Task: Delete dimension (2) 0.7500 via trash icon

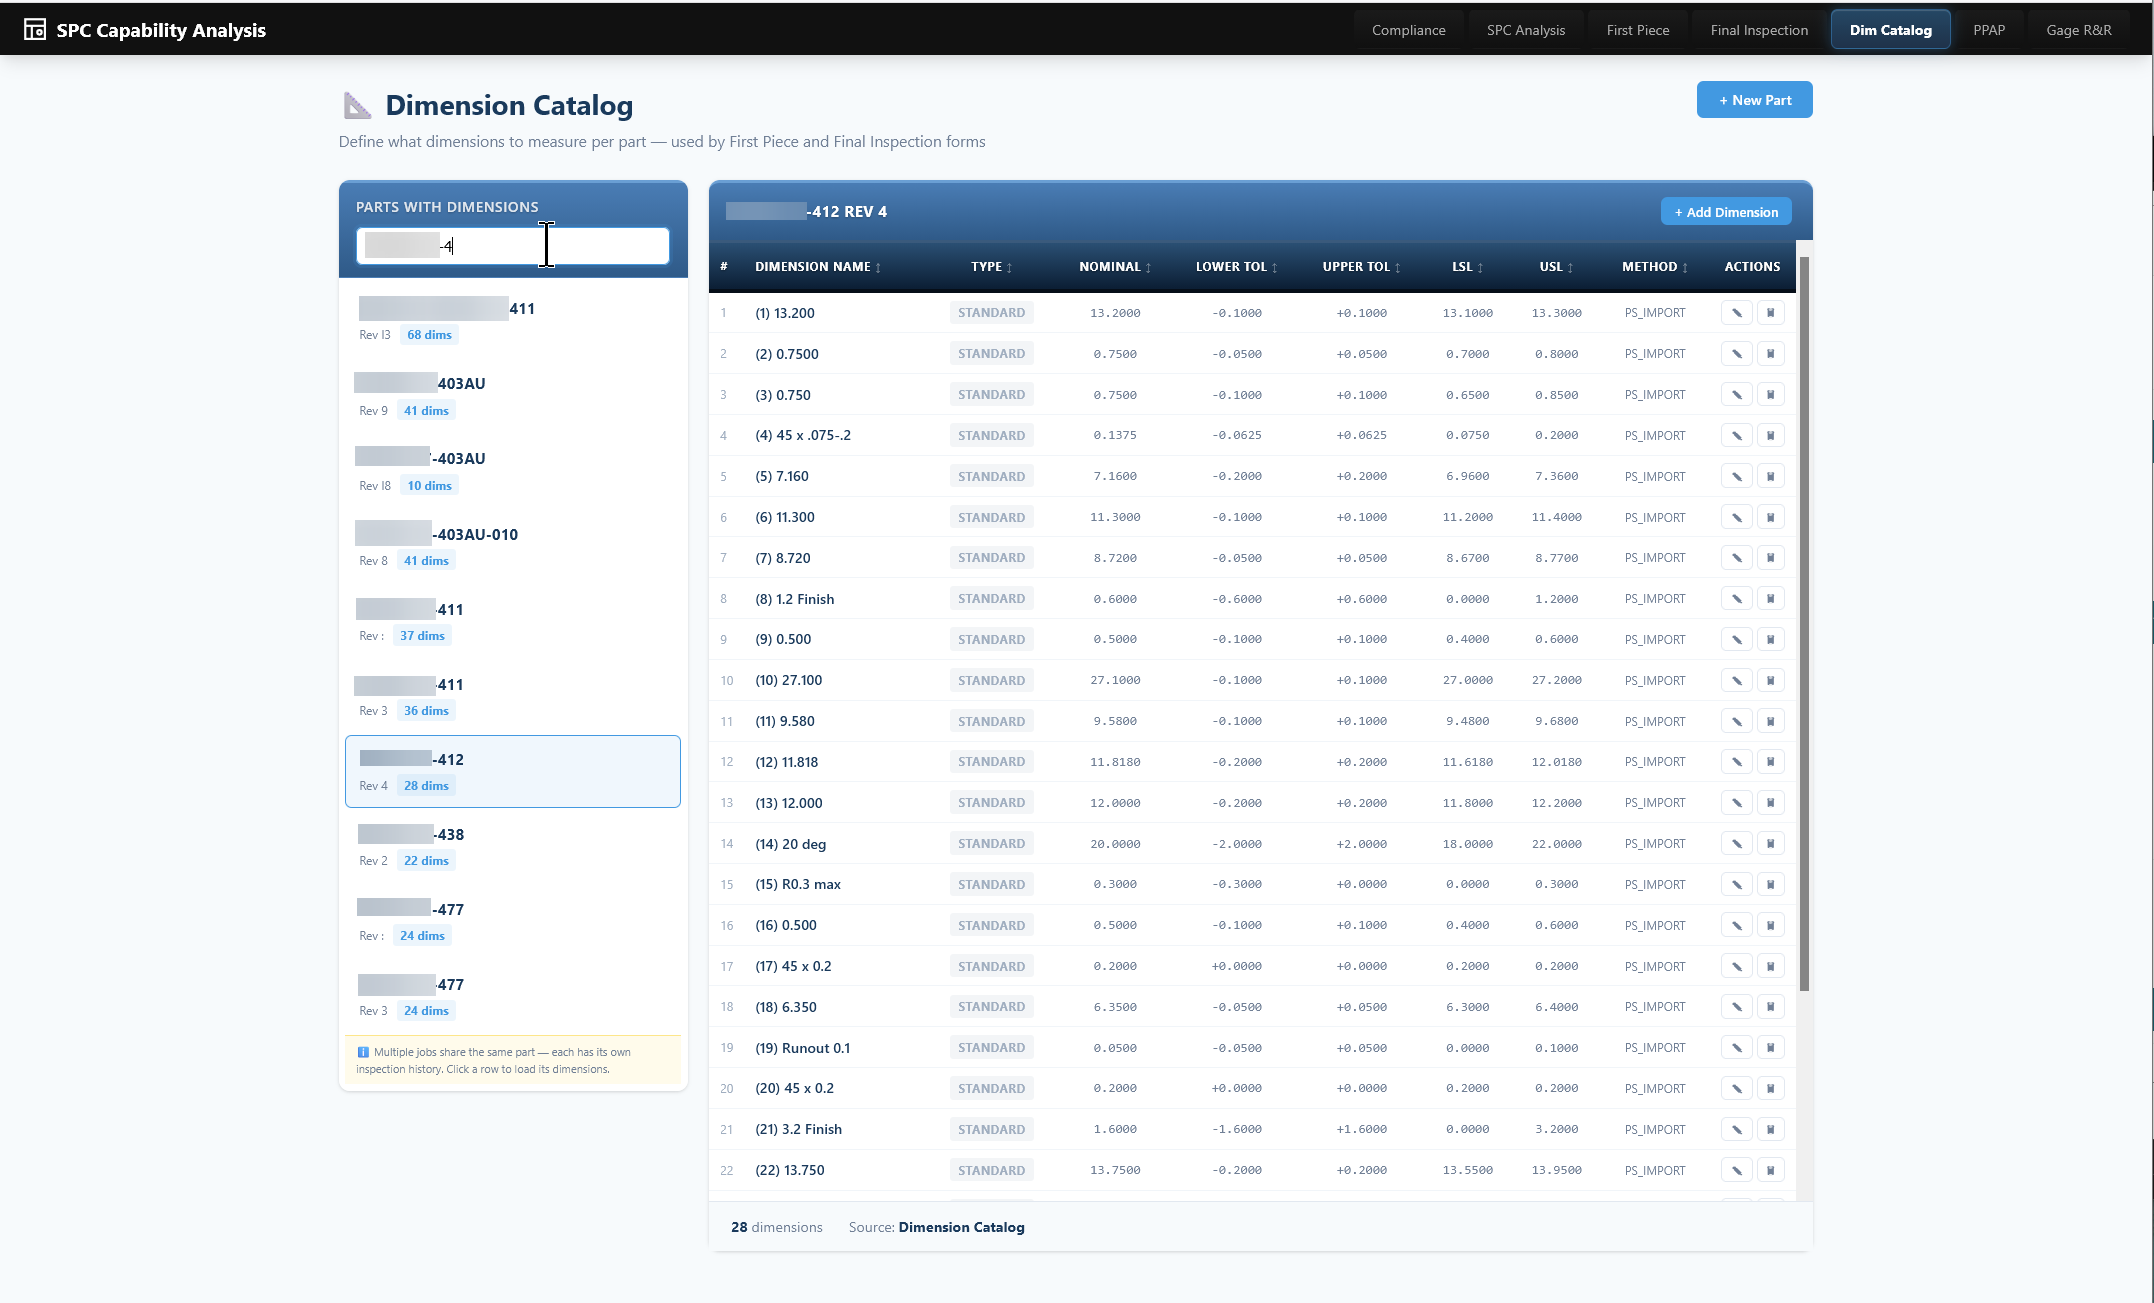Action: pyautogui.click(x=1772, y=353)
